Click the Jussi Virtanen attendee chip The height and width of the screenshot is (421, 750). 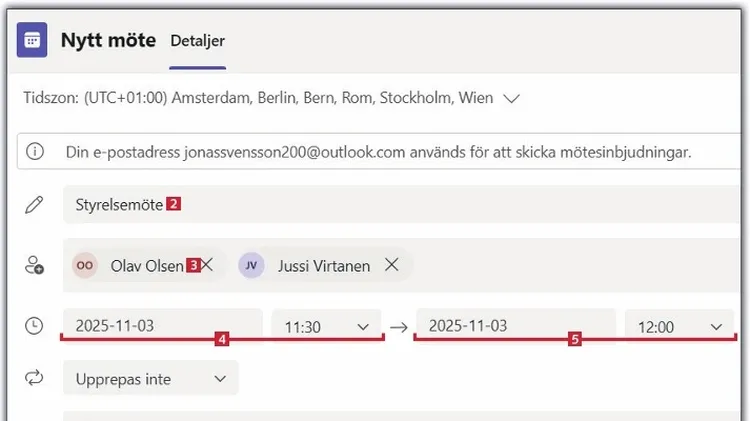316,266
